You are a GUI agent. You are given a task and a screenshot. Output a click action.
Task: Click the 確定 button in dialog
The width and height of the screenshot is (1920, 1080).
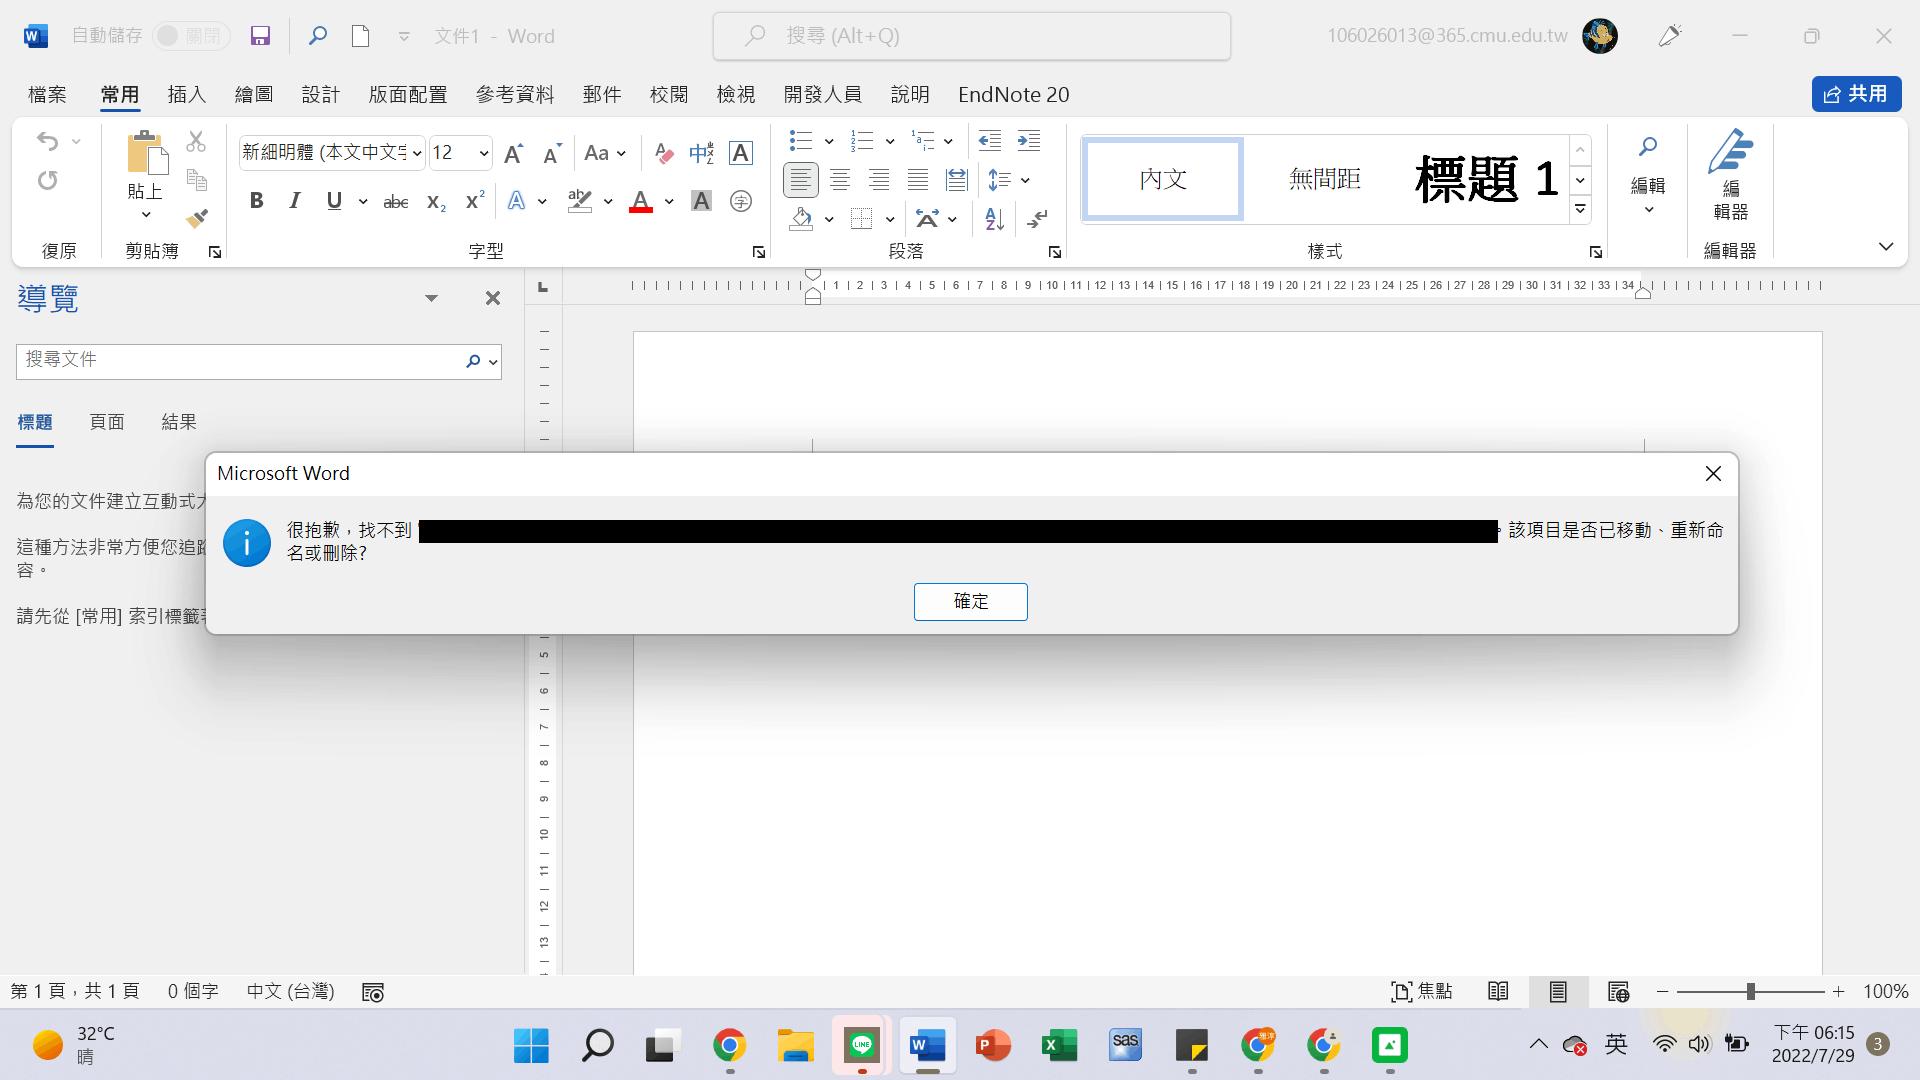tap(970, 601)
